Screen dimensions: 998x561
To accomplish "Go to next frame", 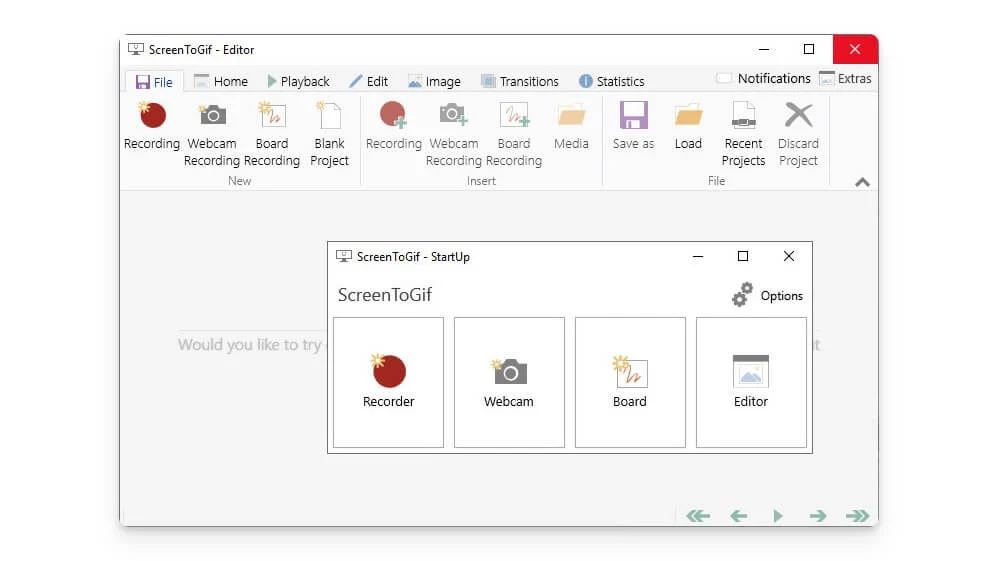I will (x=818, y=516).
